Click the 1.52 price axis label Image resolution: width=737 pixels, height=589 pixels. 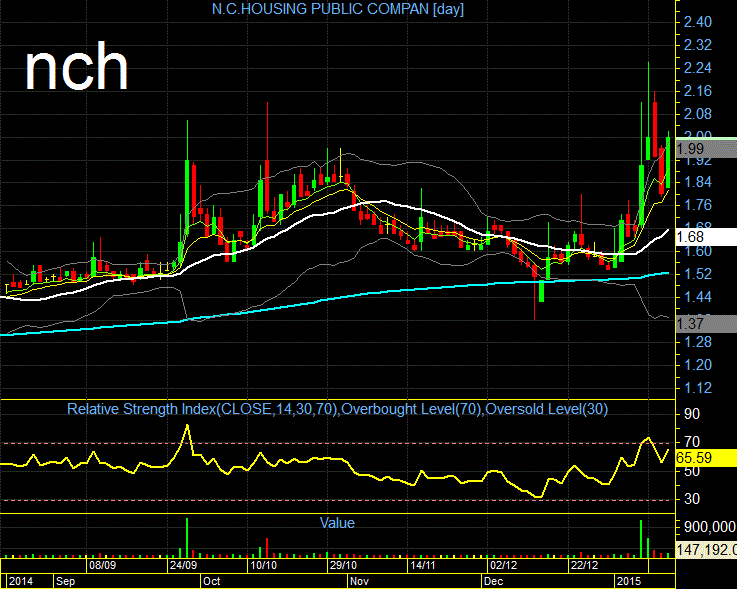tap(698, 274)
